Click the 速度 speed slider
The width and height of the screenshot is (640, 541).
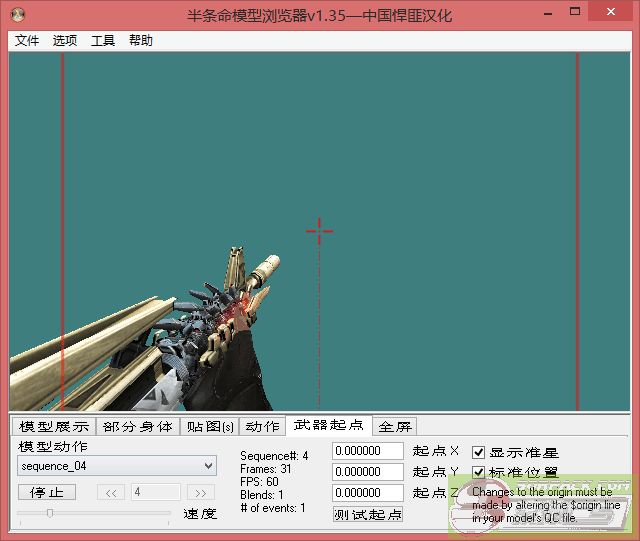[x=93, y=513]
